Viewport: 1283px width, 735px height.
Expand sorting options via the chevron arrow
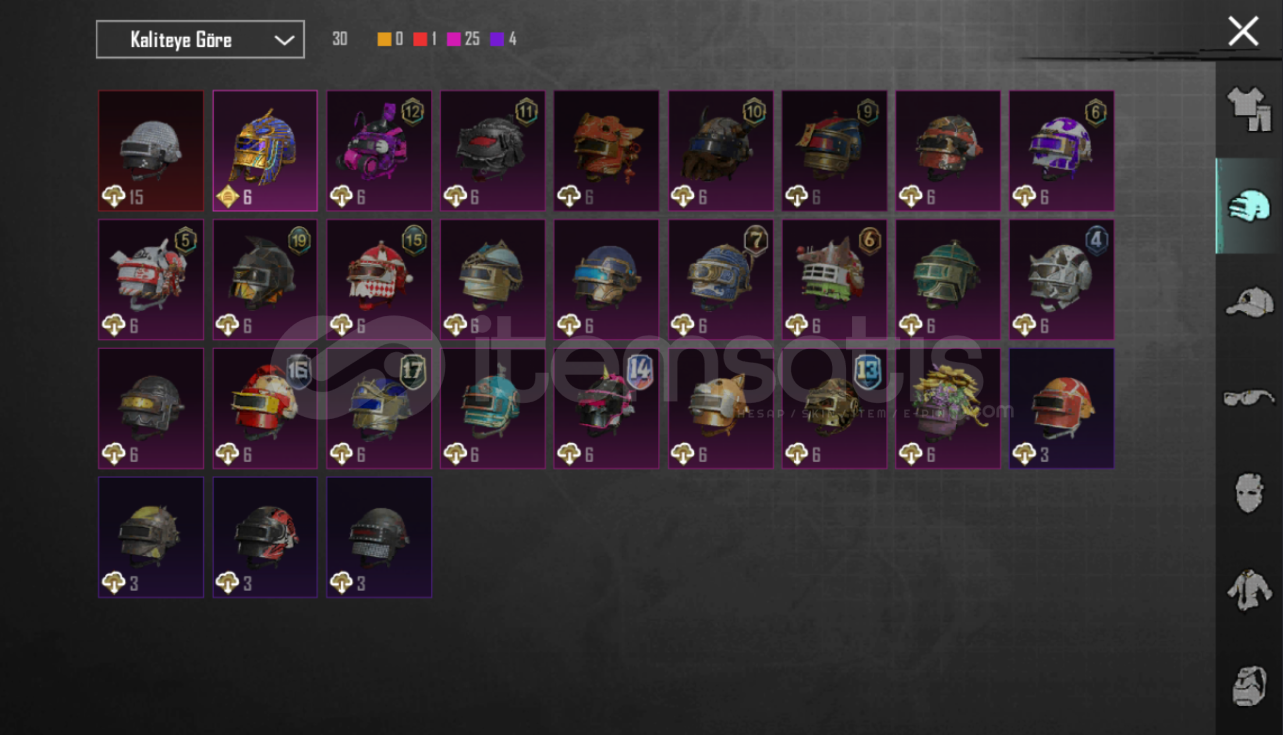284,40
